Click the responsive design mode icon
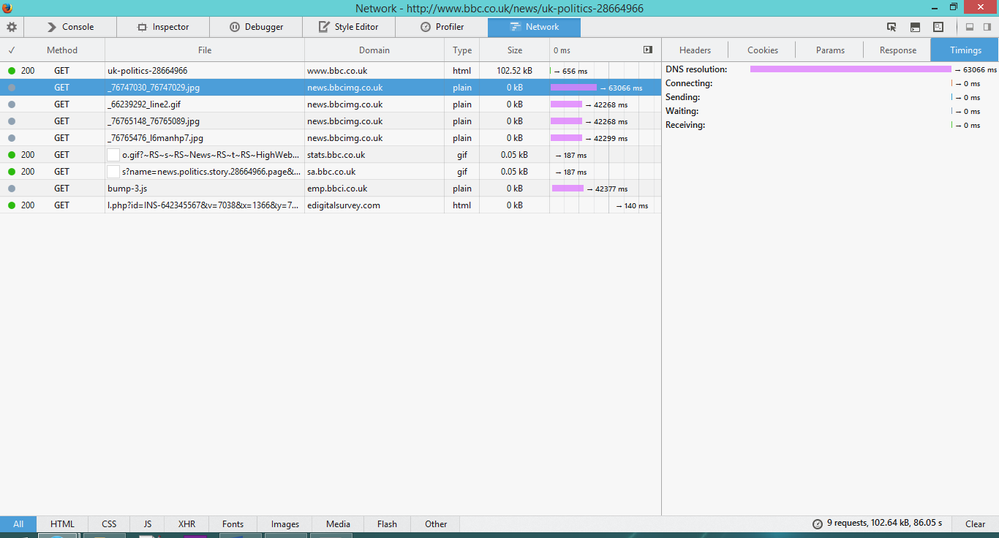The image size is (999, 538). pyautogui.click(x=938, y=27)
